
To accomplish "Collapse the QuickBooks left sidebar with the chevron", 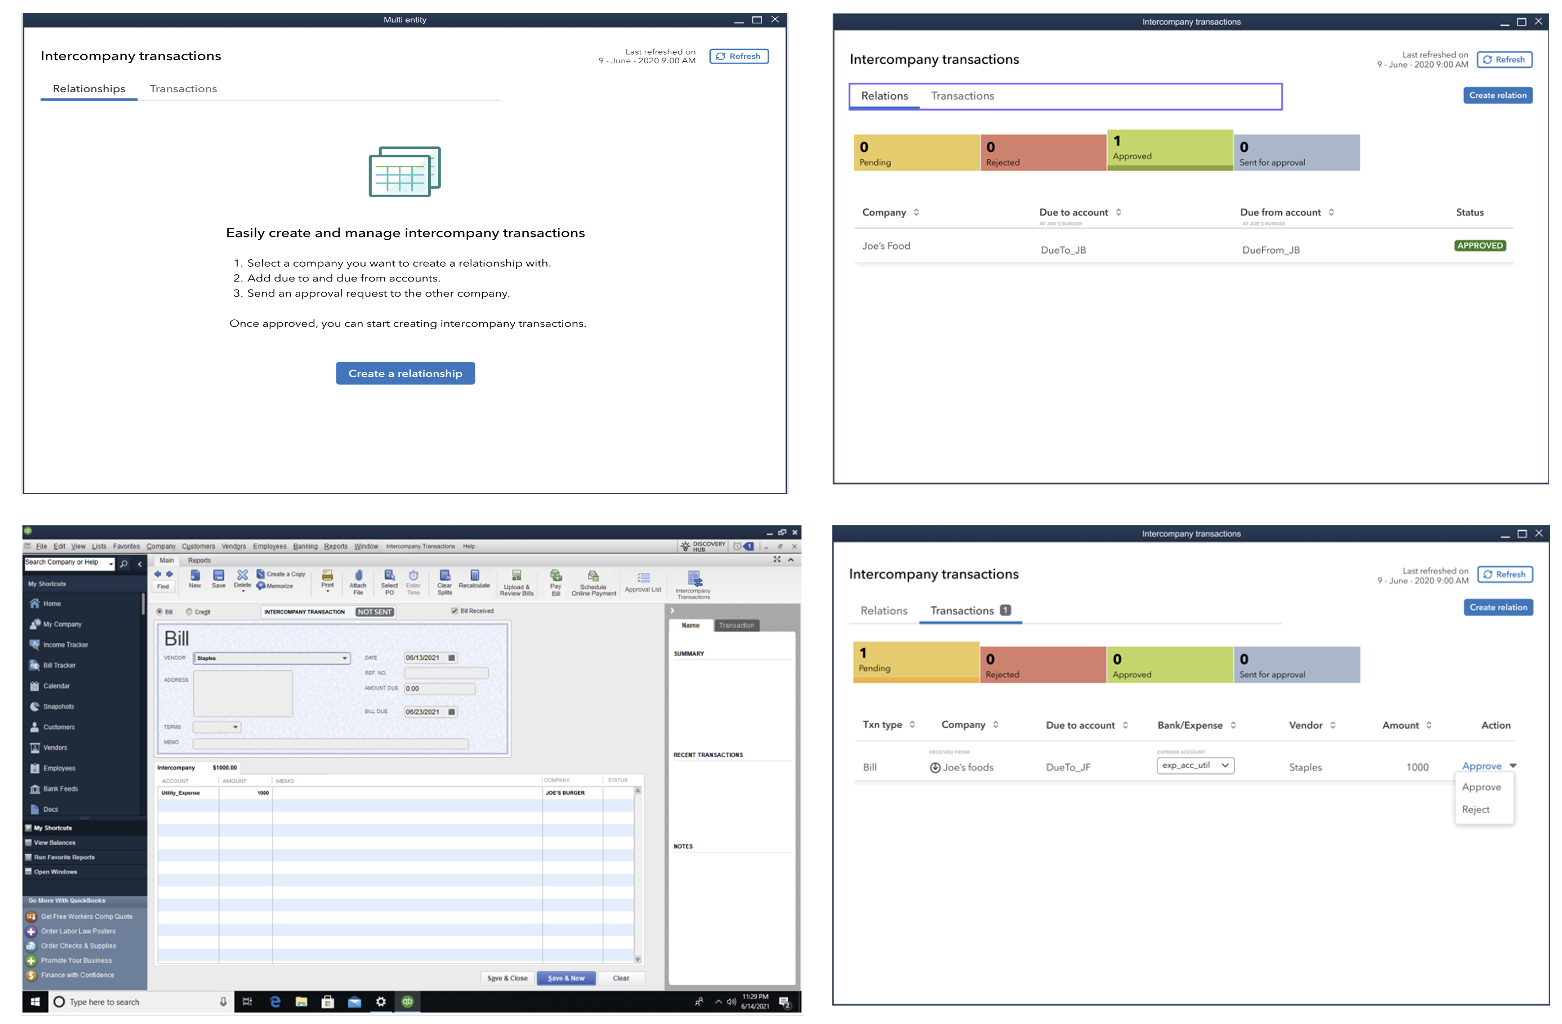I will tap(140, 564).
